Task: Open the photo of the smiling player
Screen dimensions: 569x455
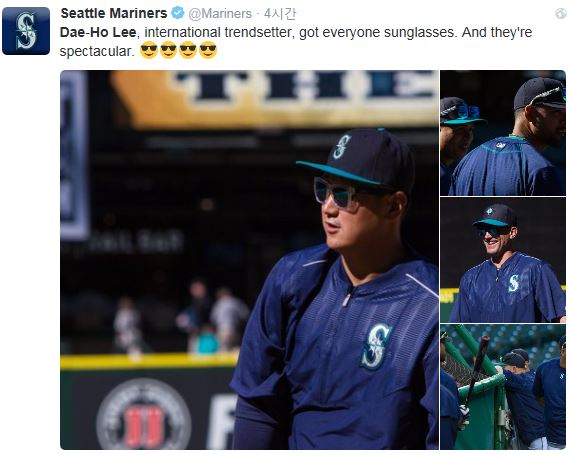Action: (503, 260)
